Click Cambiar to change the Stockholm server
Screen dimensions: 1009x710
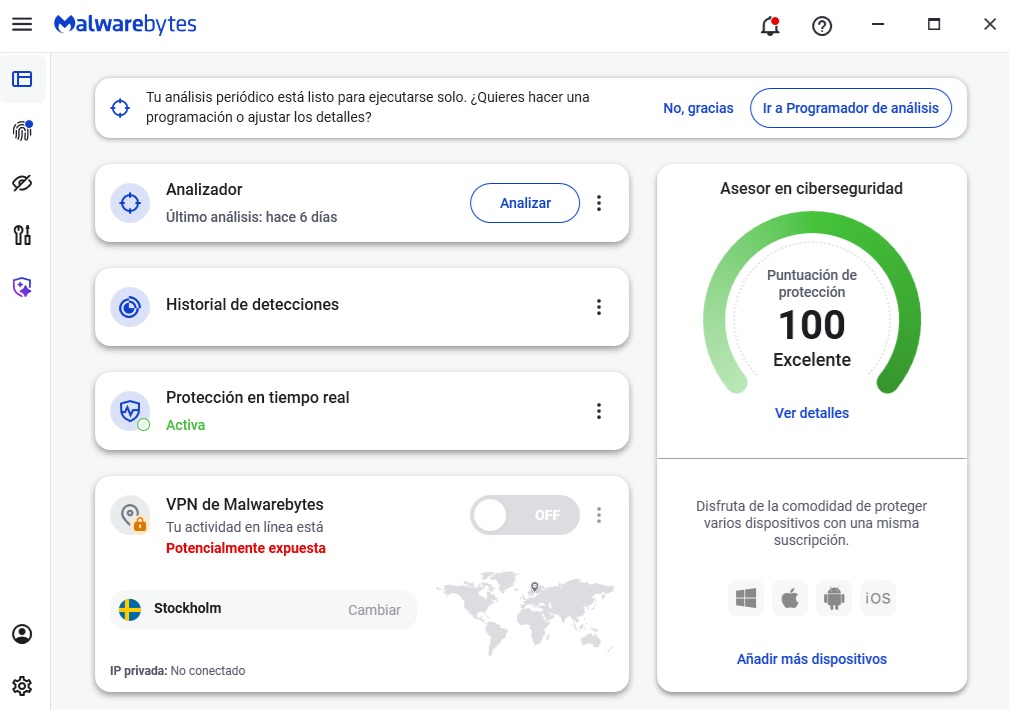[375, 609]
